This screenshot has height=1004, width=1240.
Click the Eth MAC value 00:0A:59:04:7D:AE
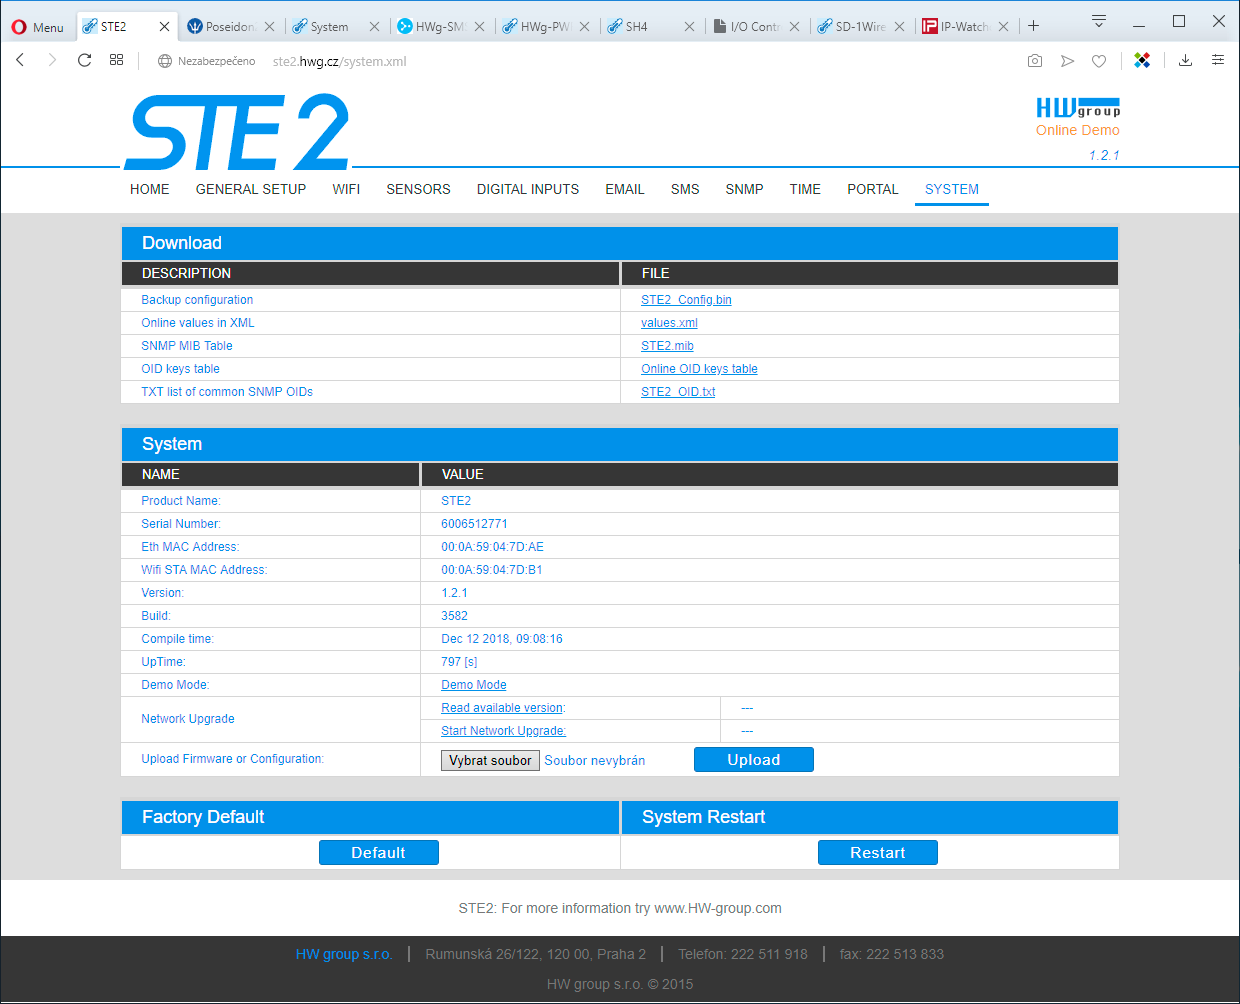pyautogui.click(x=492, y=547)
